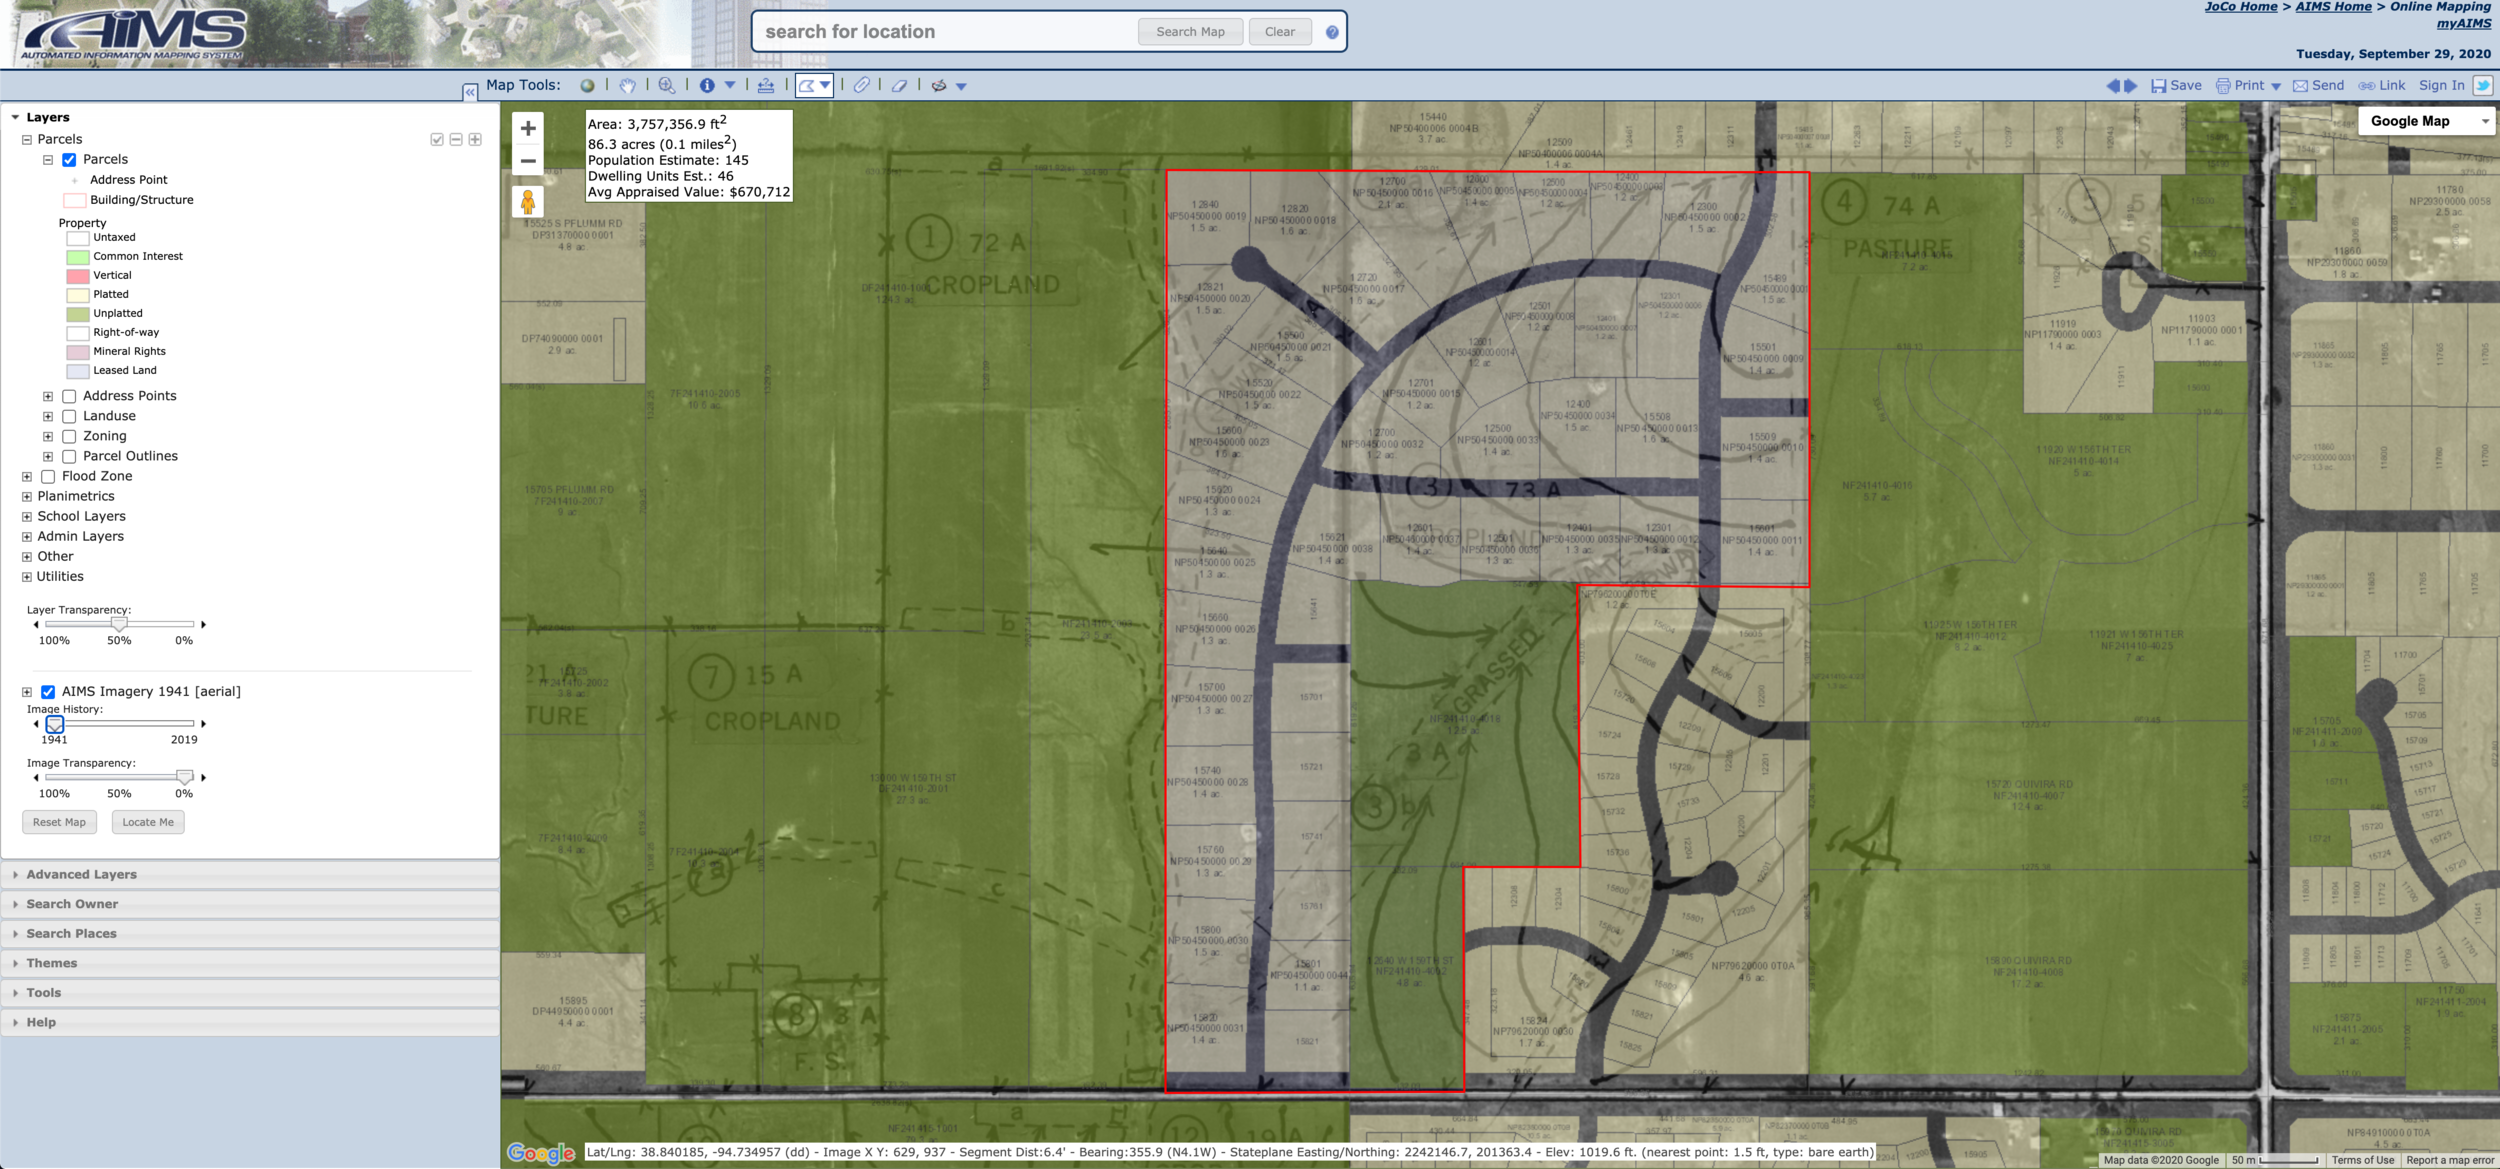Click the map zoom in plus button
Viewport: 2500px width, 1169px height.
coord(528,128)
